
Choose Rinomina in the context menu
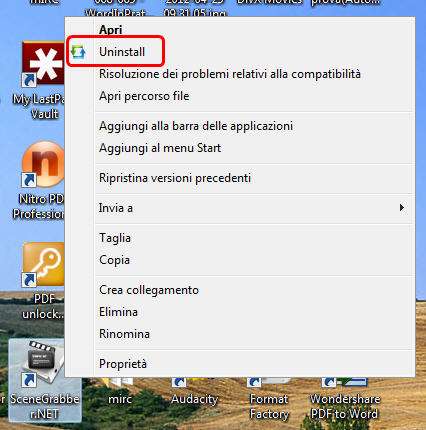point(124,334)
